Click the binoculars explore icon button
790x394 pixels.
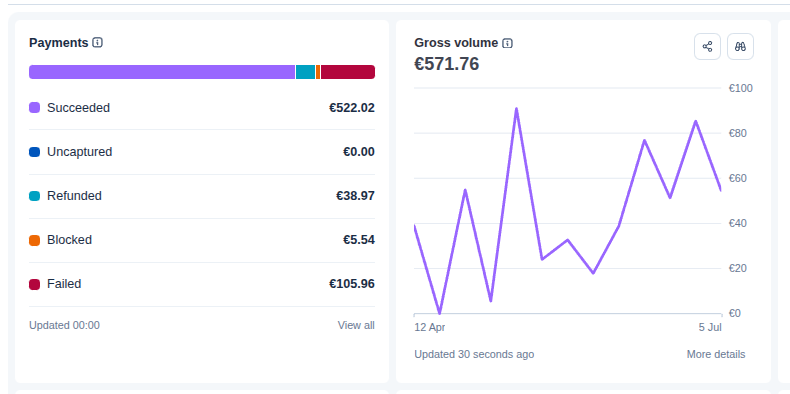741,46
